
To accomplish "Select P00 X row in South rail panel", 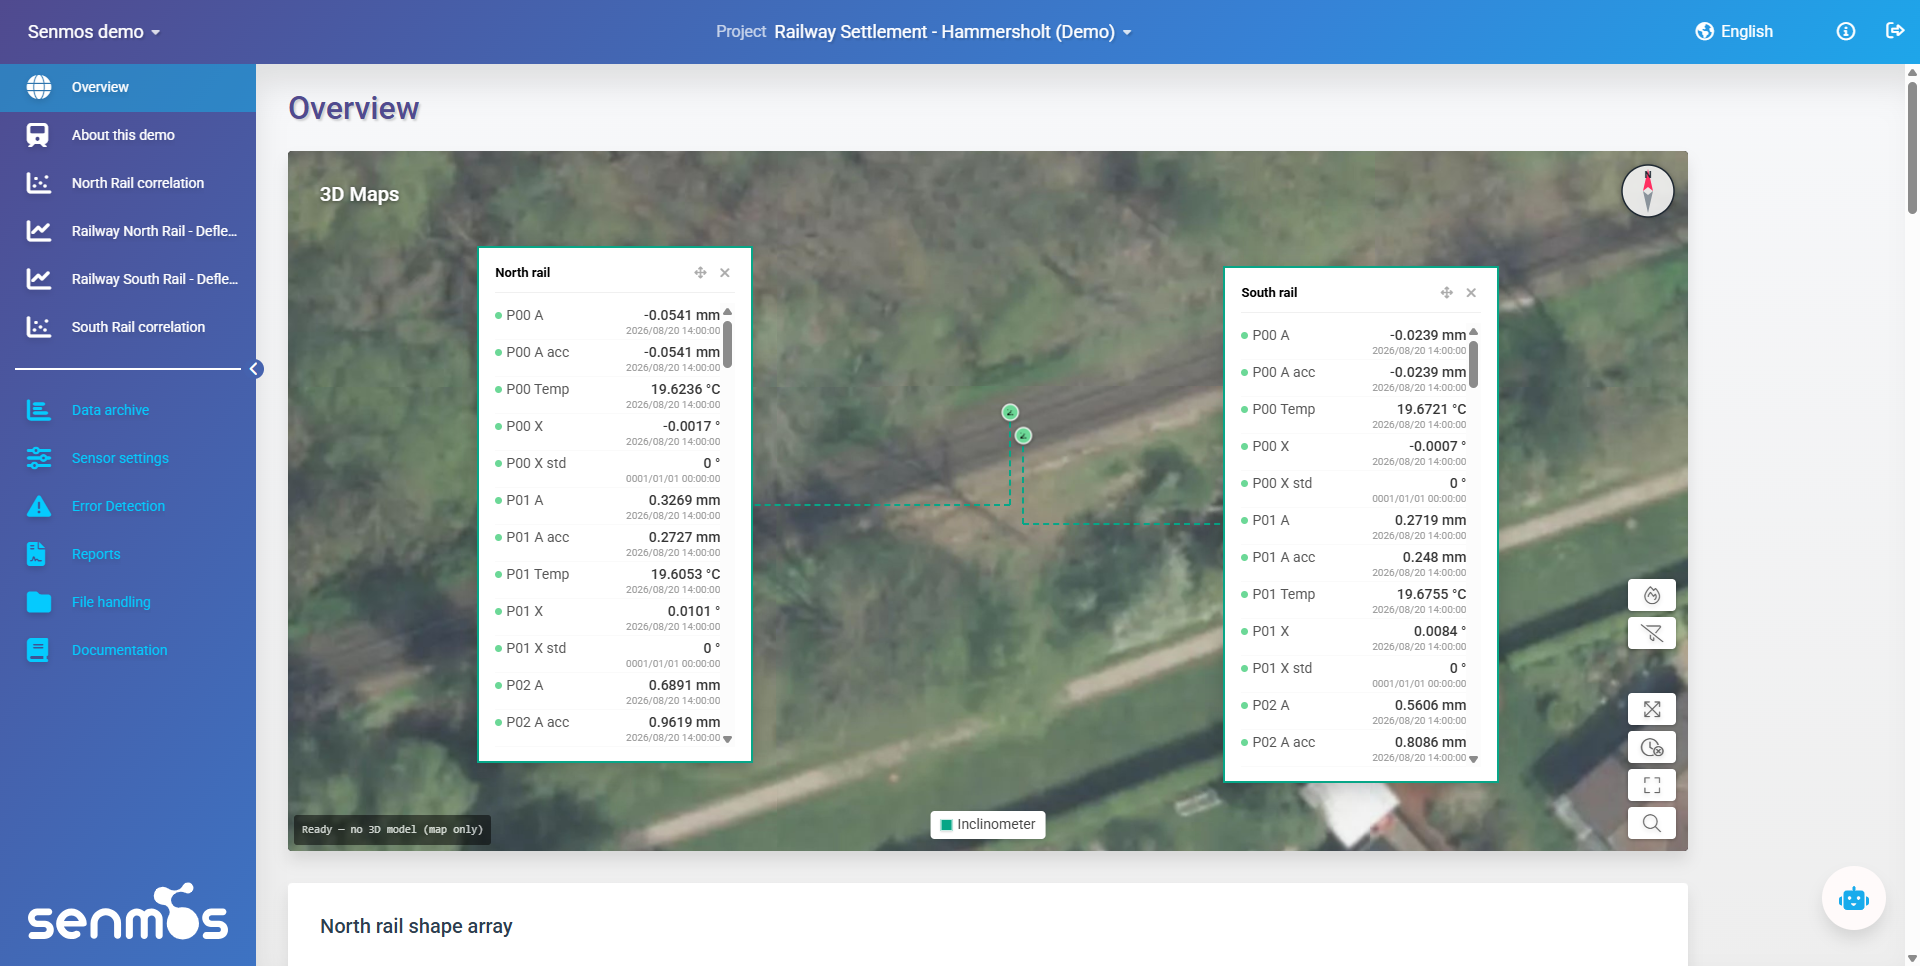I will (1354, 452).
